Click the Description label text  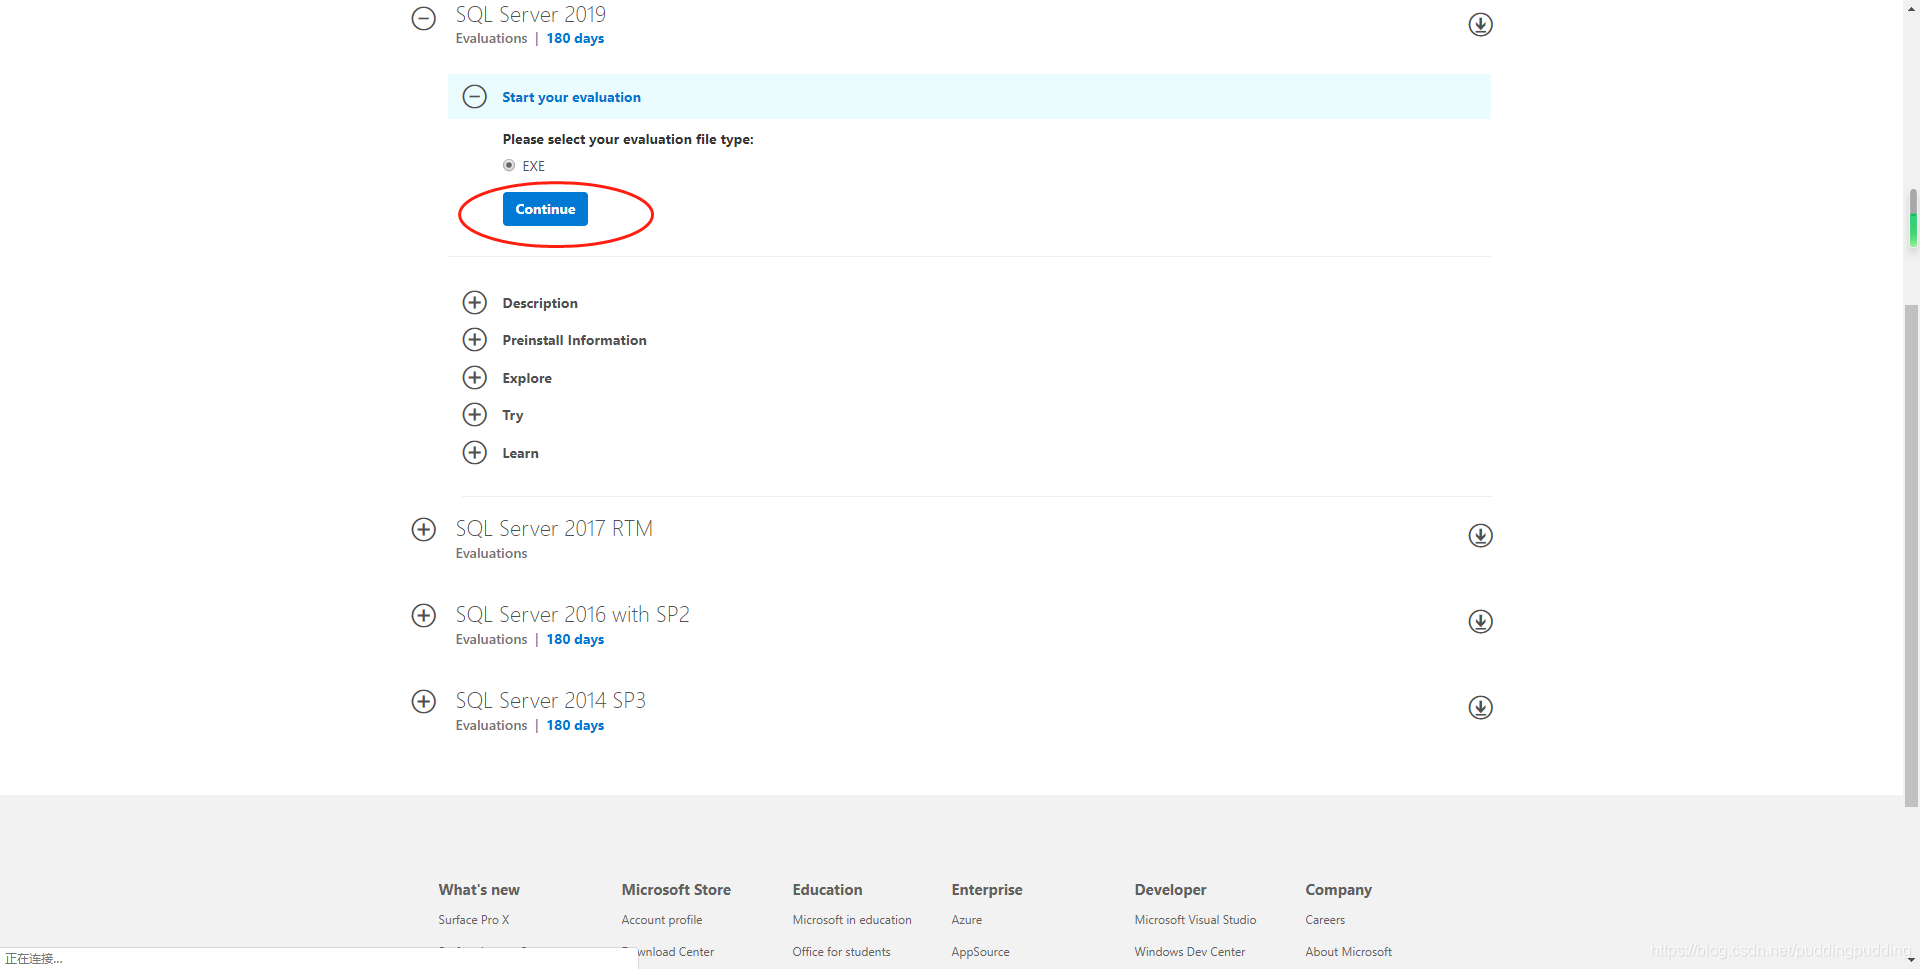[x=540, y=304]
